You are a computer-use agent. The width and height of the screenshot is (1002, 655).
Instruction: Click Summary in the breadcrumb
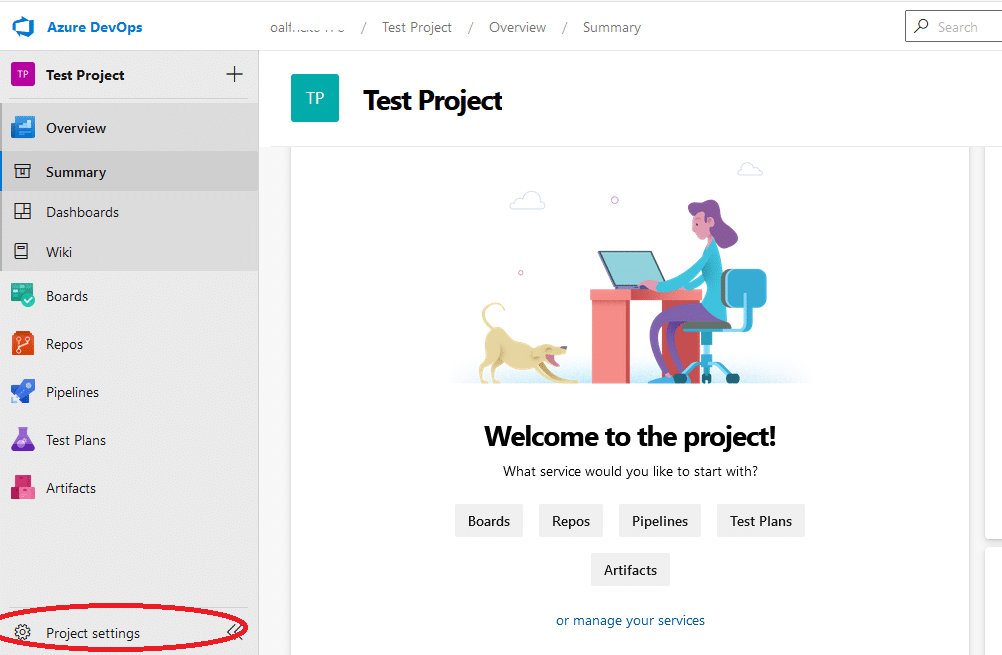pos(612,27)
